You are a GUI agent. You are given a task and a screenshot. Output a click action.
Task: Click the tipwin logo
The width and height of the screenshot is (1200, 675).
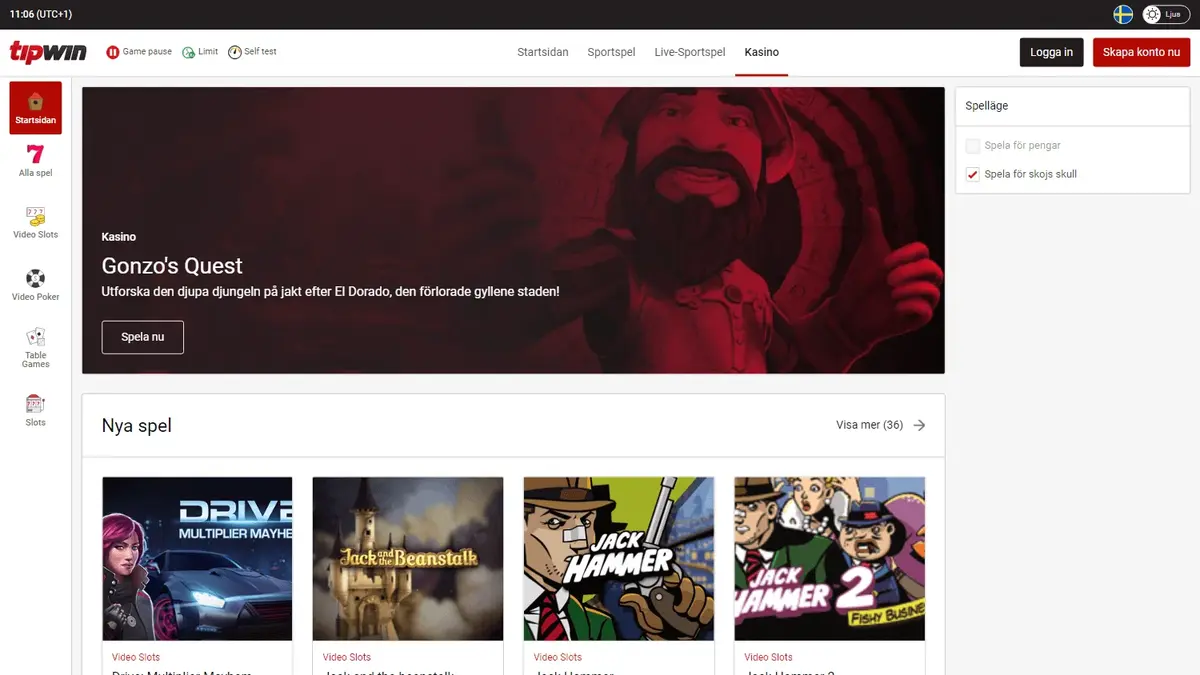tap(48, 52)
